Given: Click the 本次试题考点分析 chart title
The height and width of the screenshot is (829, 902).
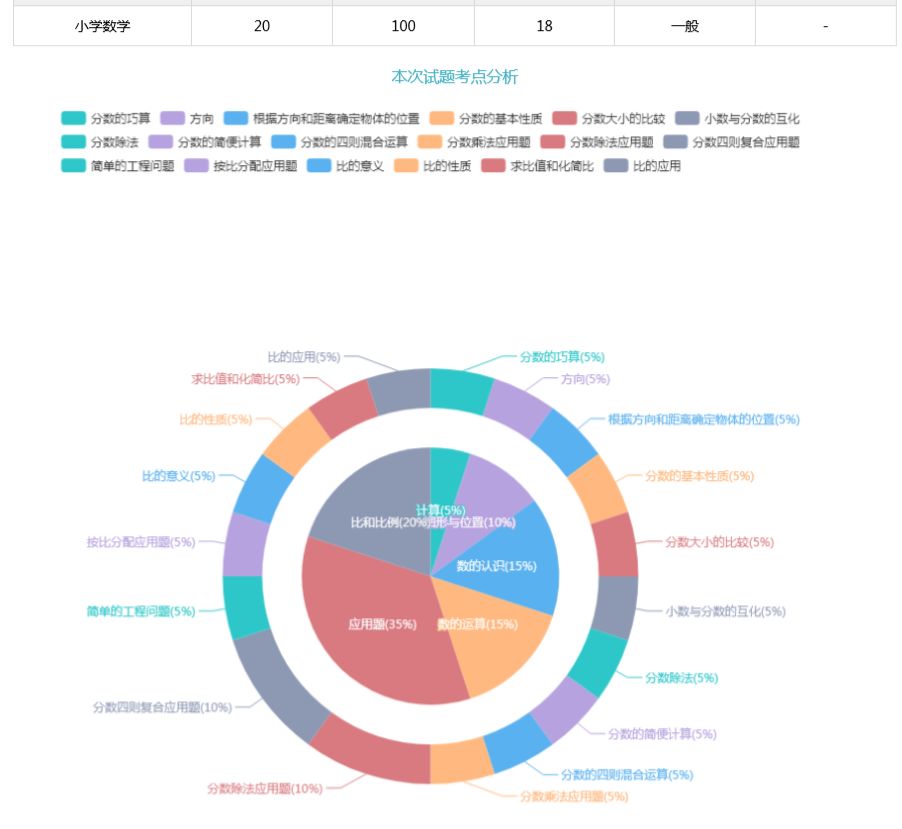Looking at the screenshot, I should (x=454, y=77).
